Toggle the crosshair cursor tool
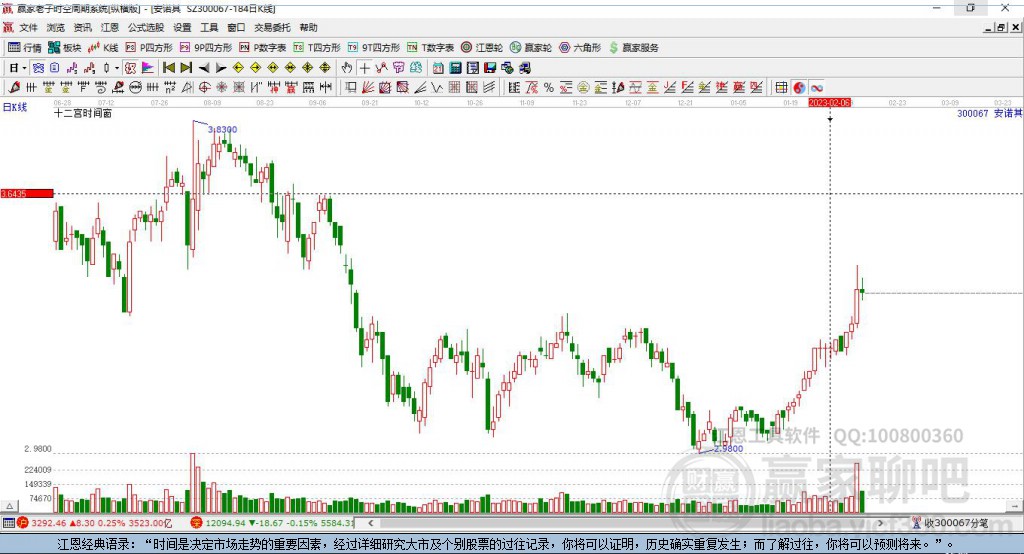The height and width of the screenshot is (554, 1024). coord(365,68)
